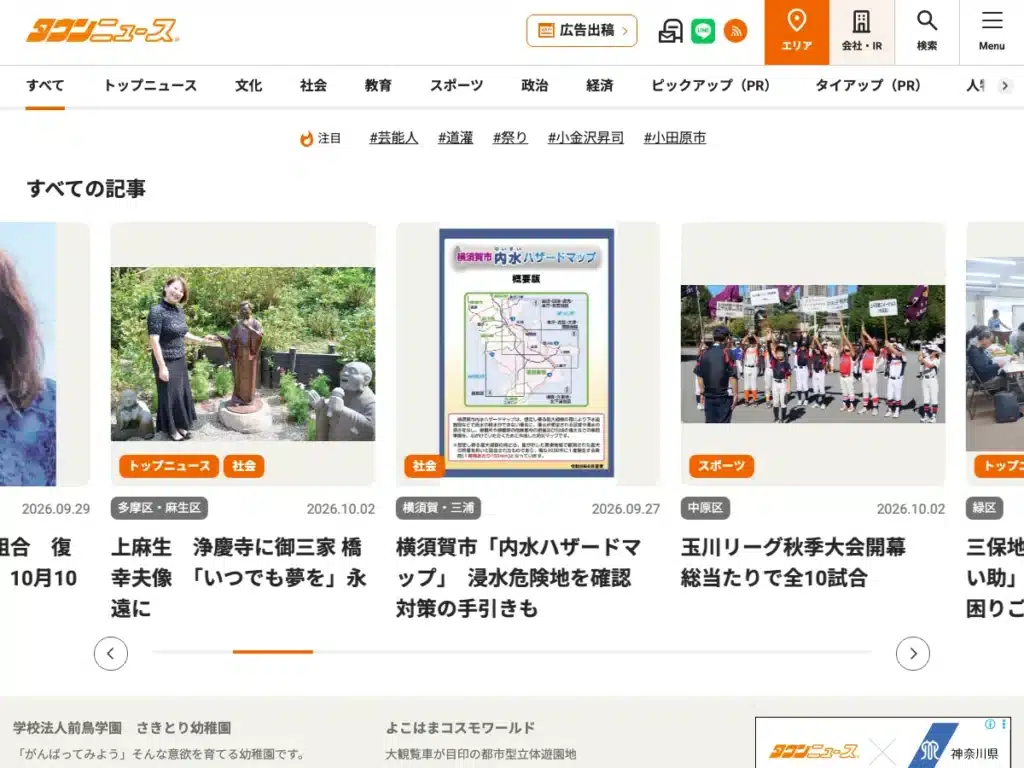1024x768 pixels.
Task: Switch to the スポーツ tab
Action: [456, 86]
